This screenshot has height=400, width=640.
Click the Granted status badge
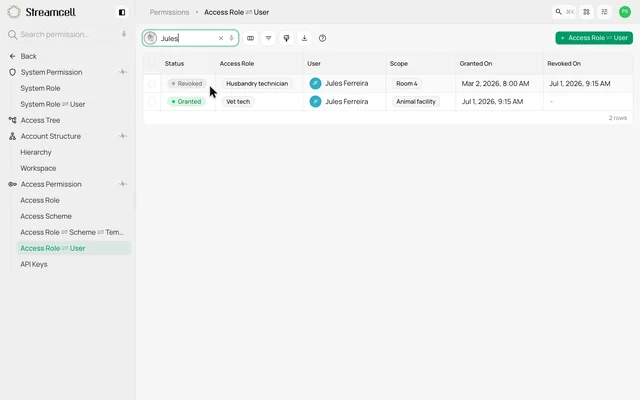[x=187, y=101]
